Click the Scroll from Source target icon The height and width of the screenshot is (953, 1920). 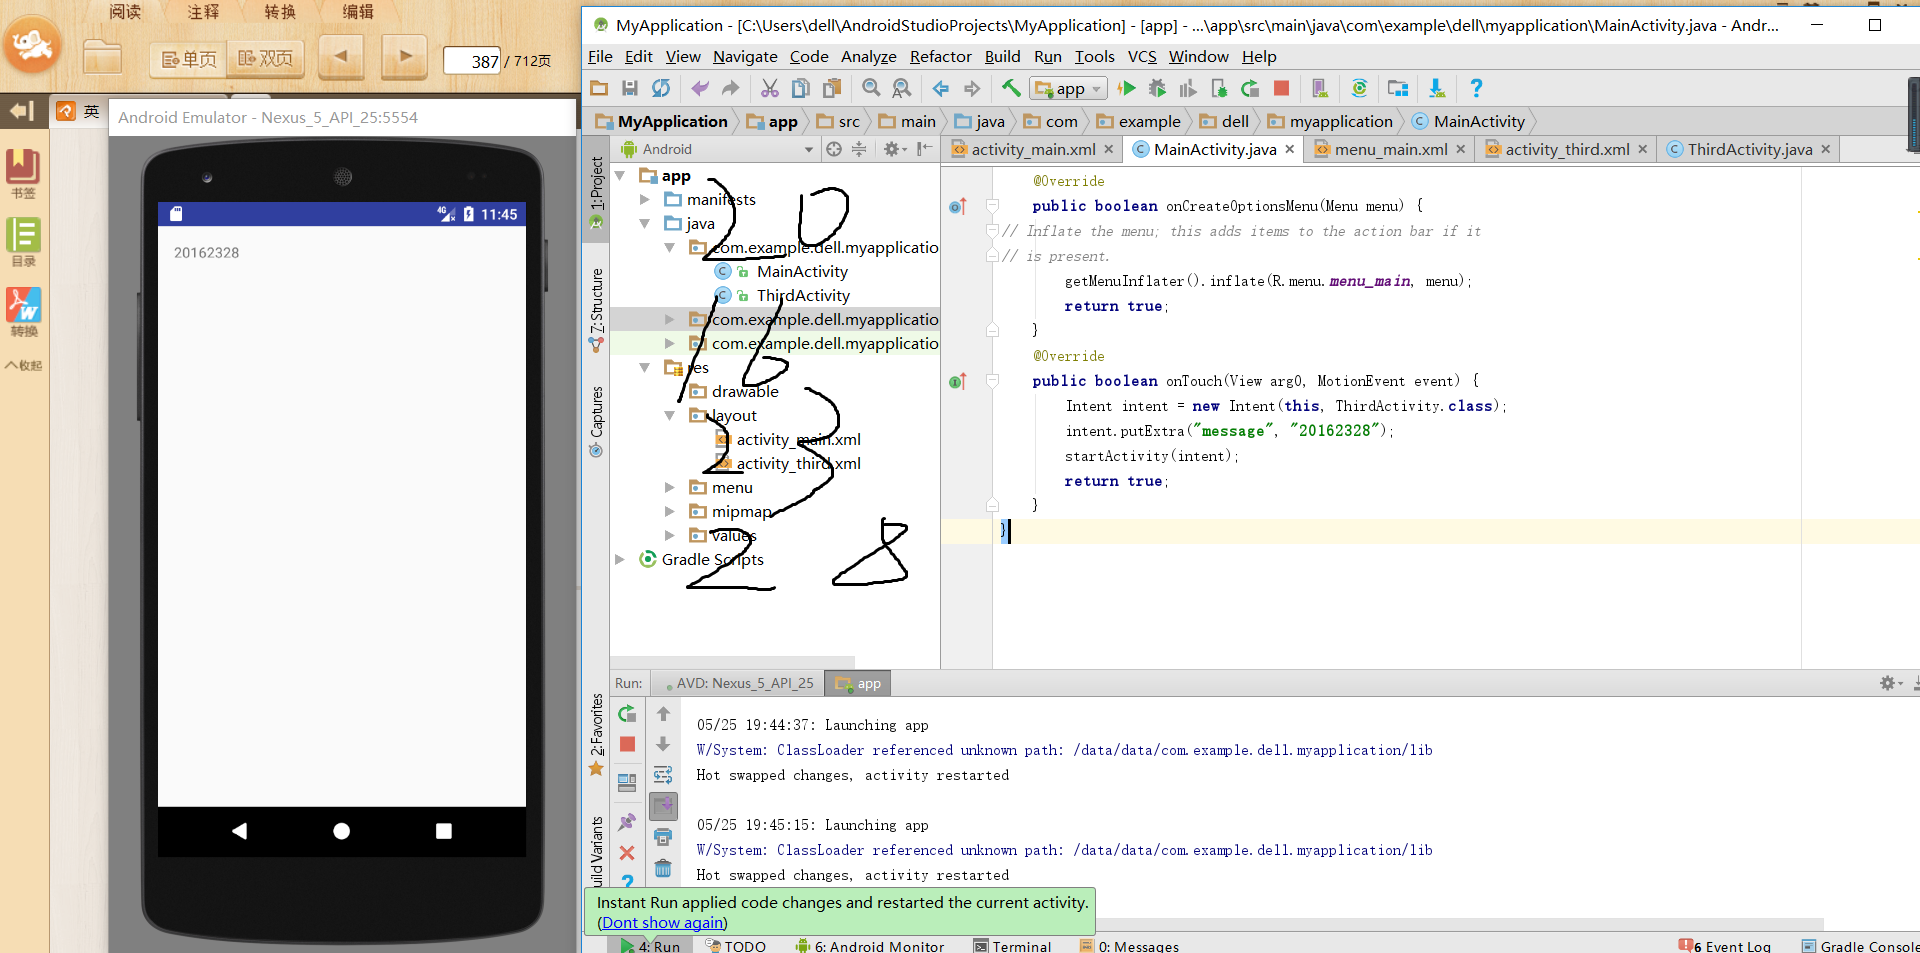click(x=834, y=149)
